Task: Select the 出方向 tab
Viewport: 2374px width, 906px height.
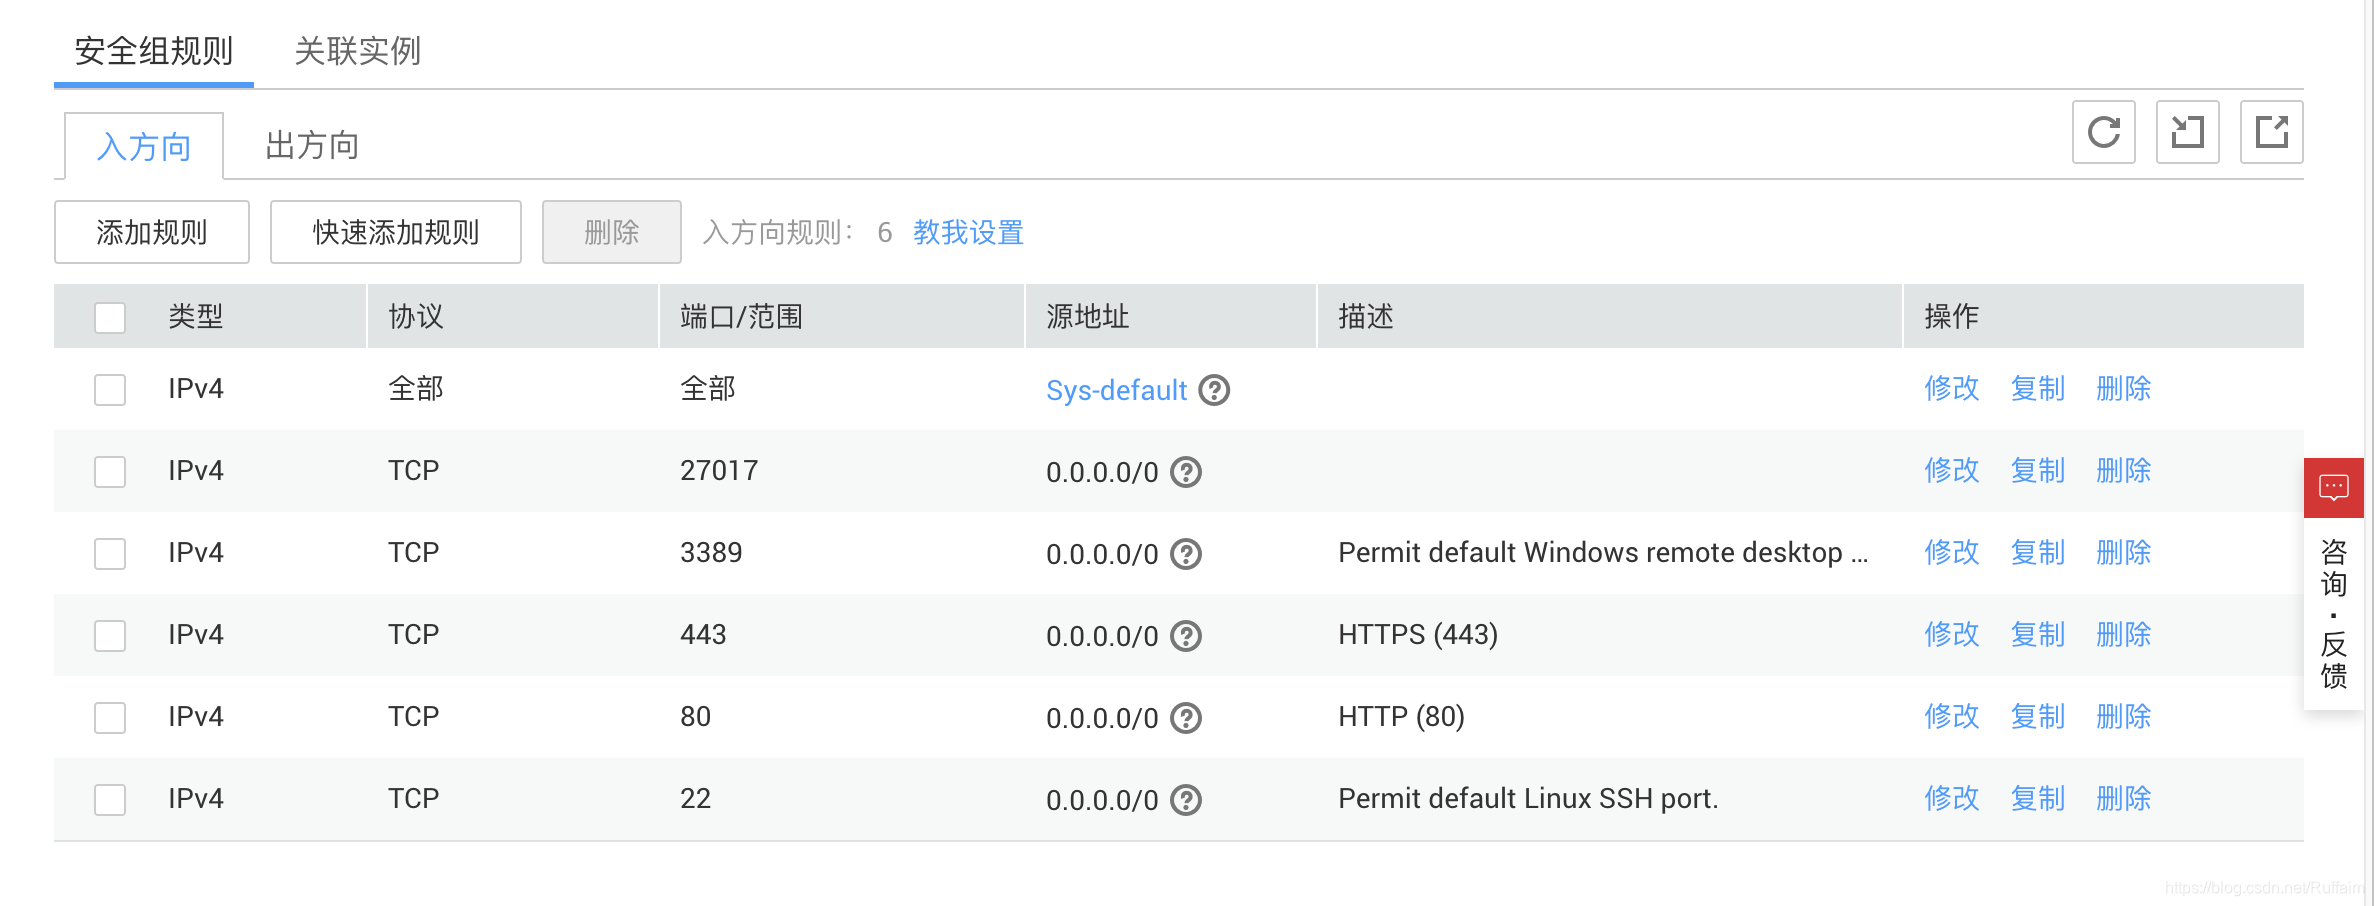Action: [x=312, y=146]
